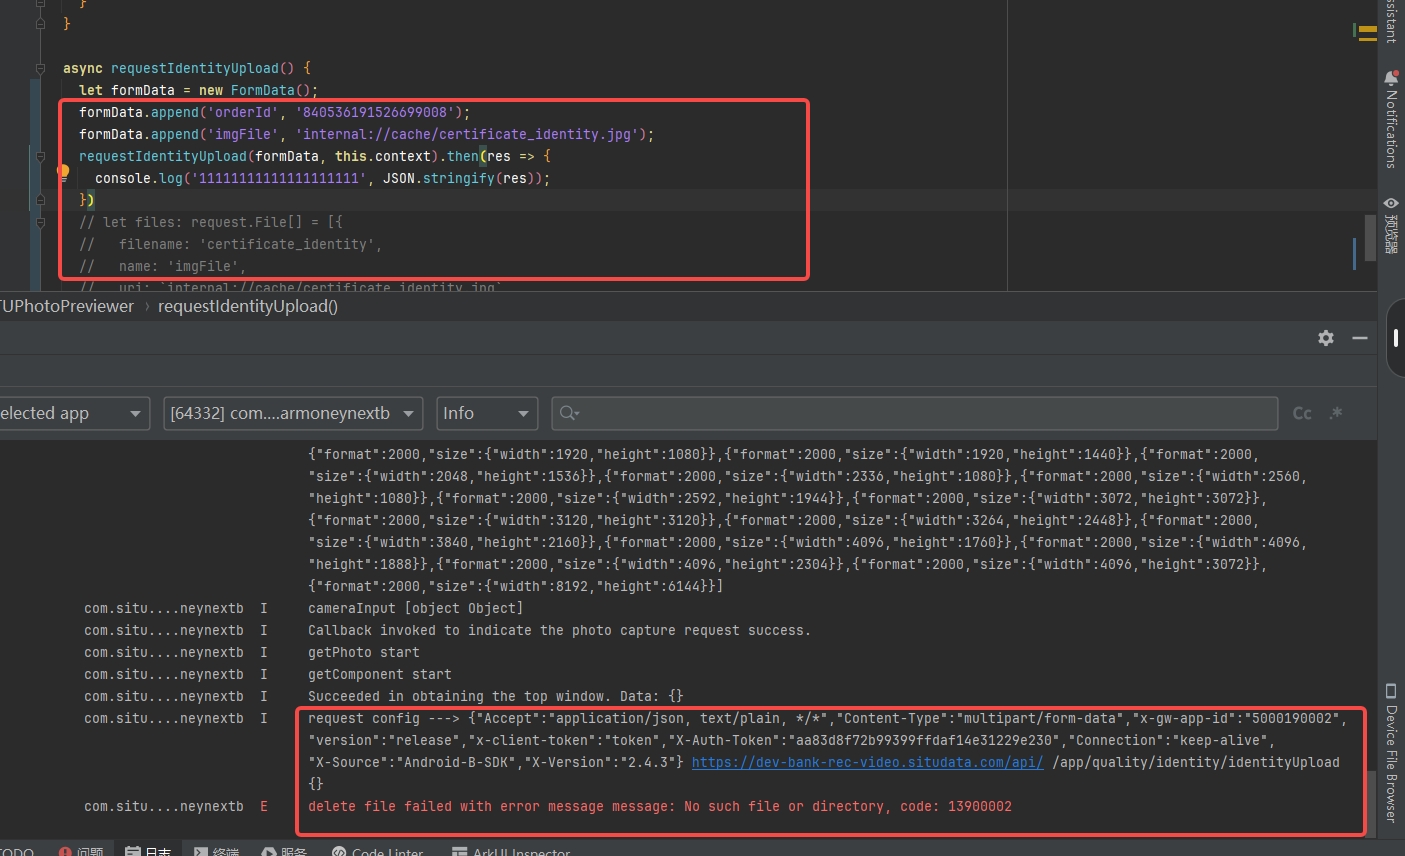Focus the log search input field
Screen dimensions: 1405x856
[x=915, y=413]
